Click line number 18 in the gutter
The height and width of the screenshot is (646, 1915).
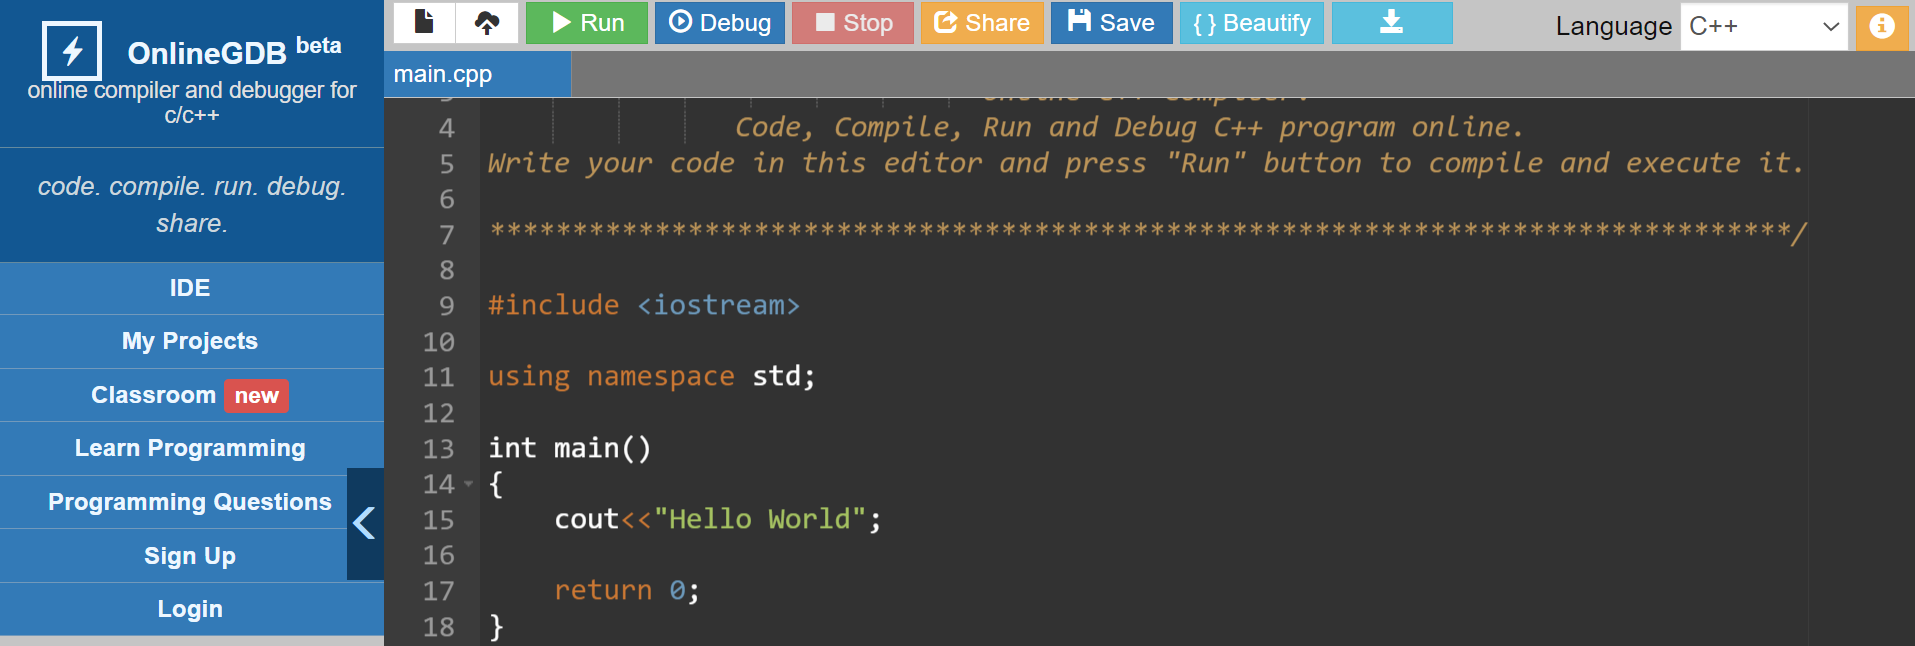point(438,627)
